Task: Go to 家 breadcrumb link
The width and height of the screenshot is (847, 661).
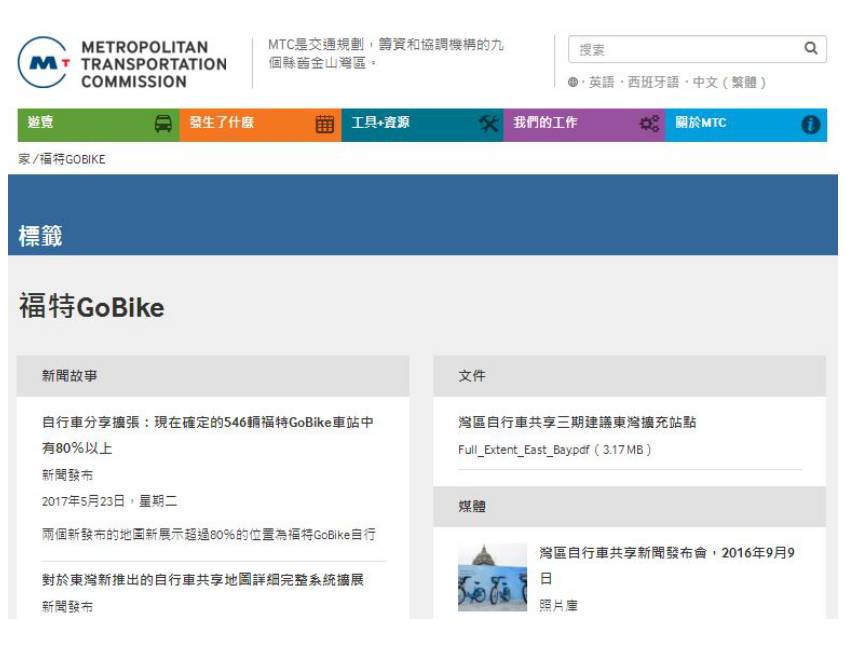Action: pos(24,159)
